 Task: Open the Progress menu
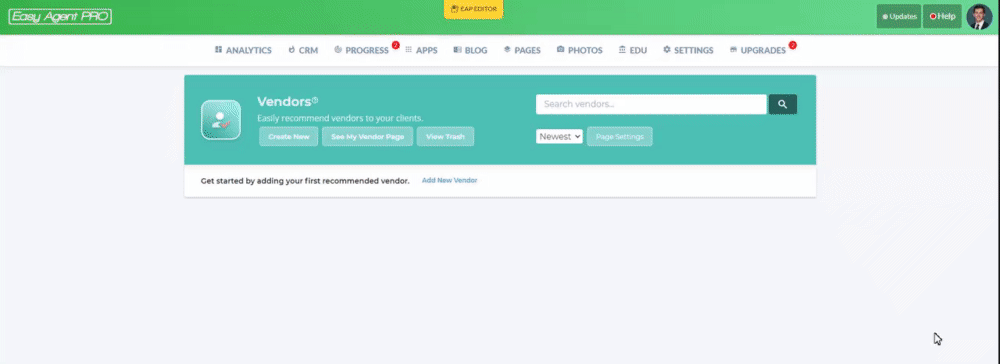(x=362, y=50)
